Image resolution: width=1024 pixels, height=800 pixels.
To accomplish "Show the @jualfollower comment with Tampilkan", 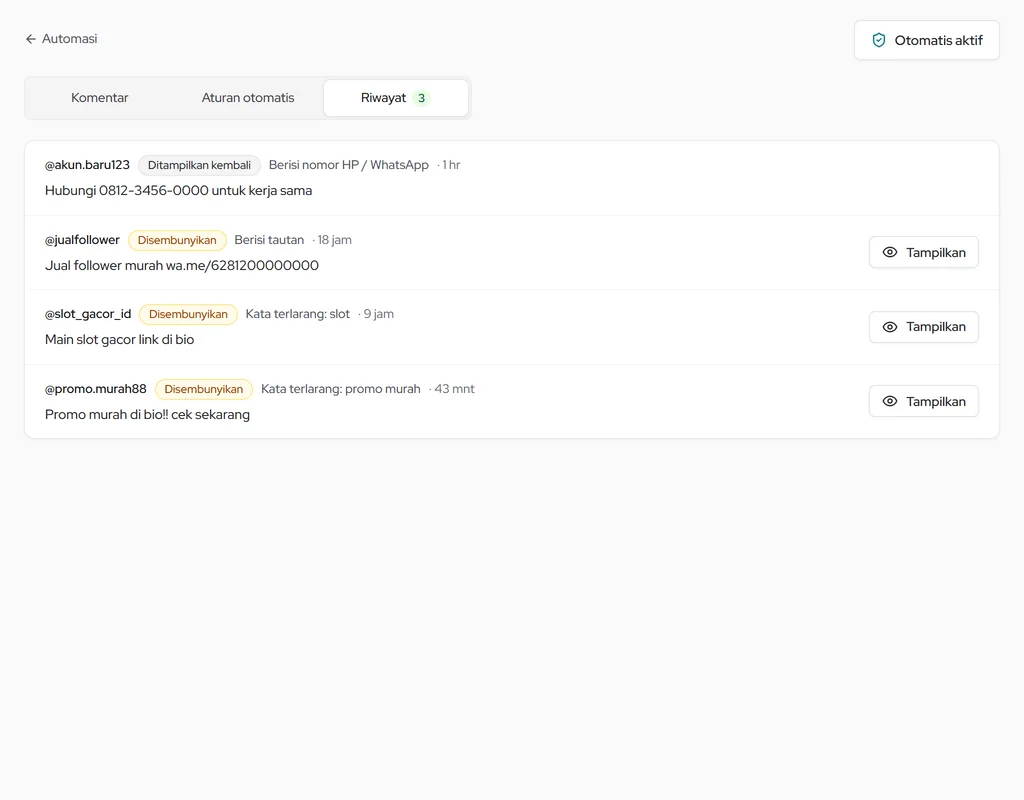I will click(923, 252).
